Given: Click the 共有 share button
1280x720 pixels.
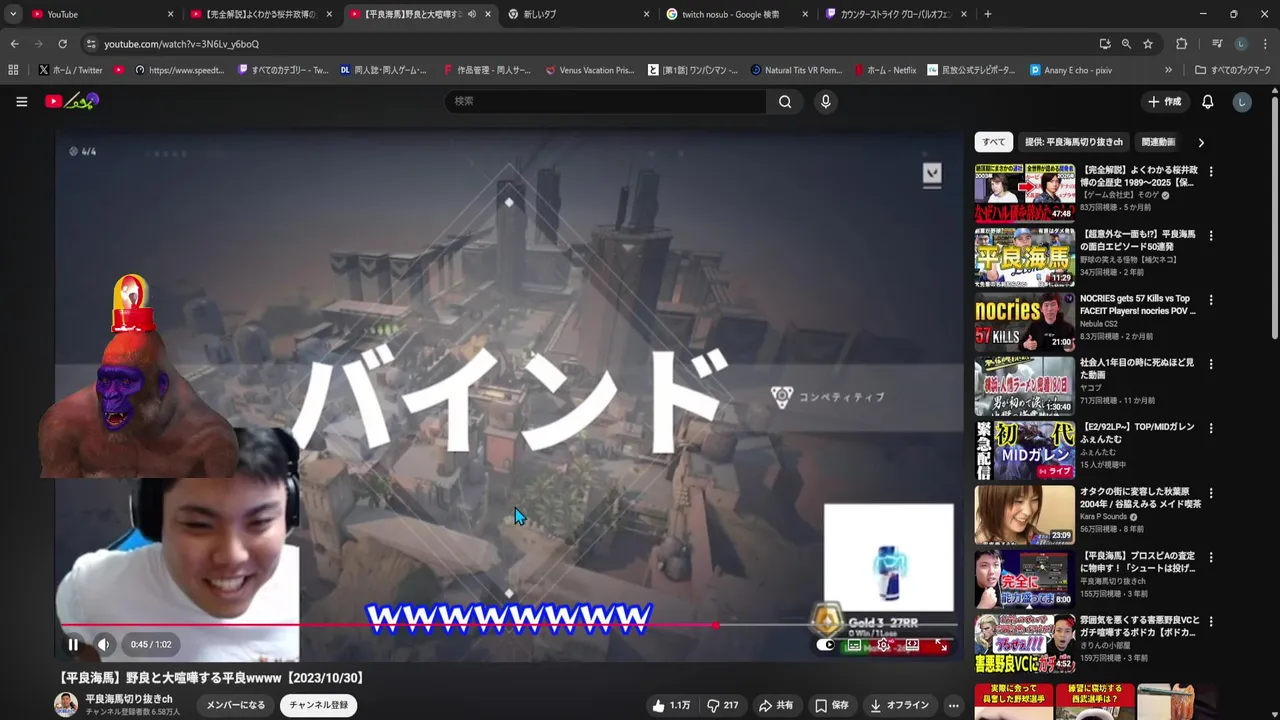Looking at the screenshot, I should click(x=776, y=705).
